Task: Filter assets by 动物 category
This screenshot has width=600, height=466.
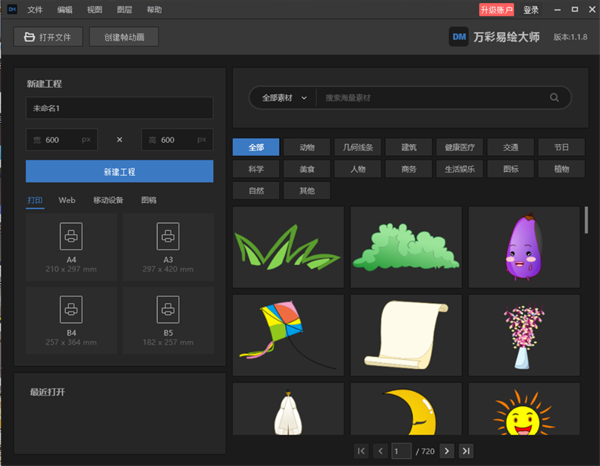Action: pos(306,147)
